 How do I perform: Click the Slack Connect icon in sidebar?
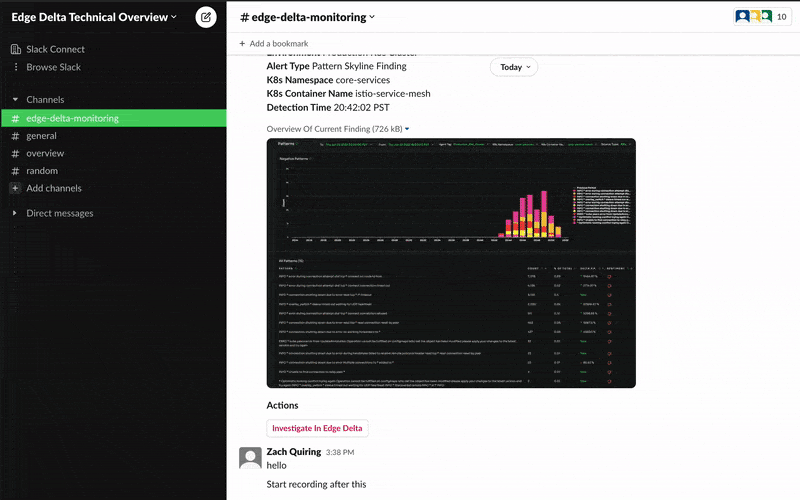point(15,49)
